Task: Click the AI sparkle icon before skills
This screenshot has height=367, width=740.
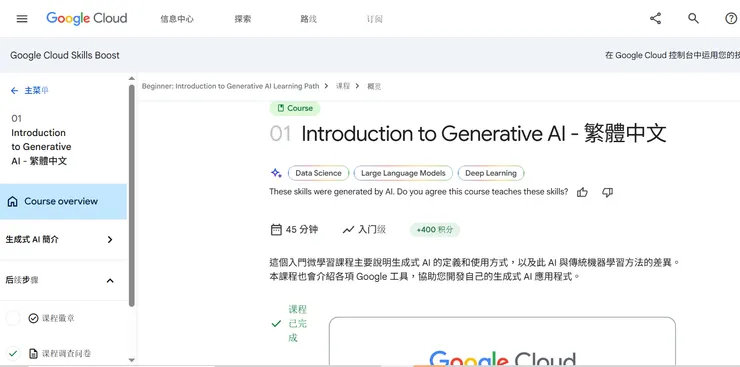Action: coord(276,173)
